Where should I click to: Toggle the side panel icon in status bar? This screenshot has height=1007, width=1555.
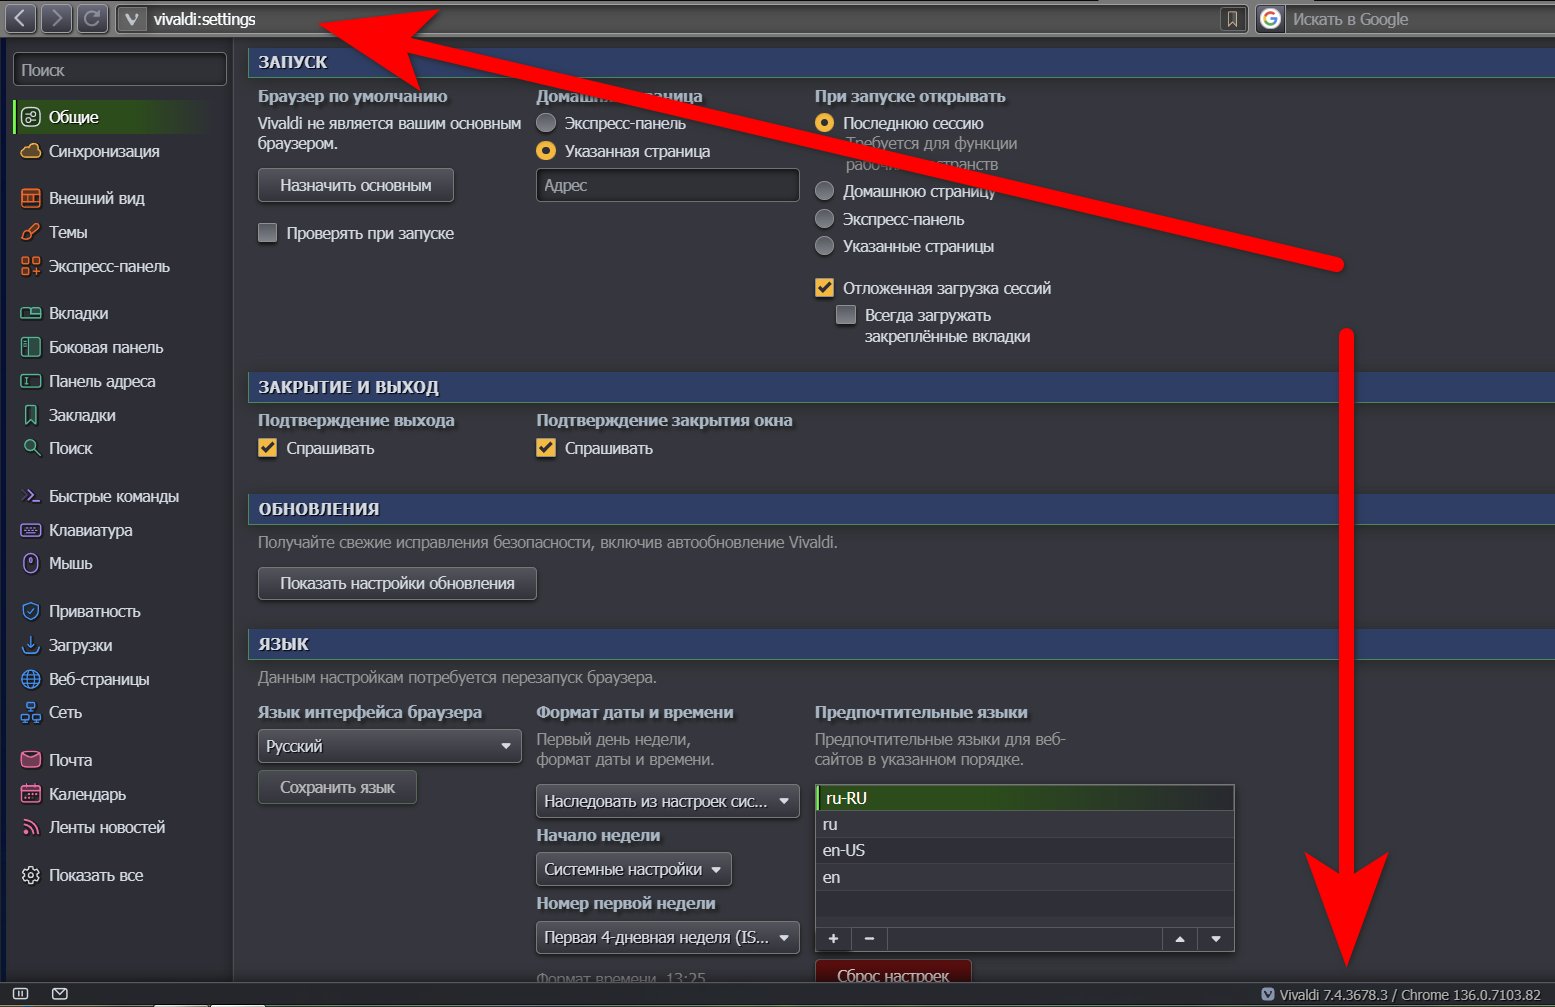(x=20, y=994)
